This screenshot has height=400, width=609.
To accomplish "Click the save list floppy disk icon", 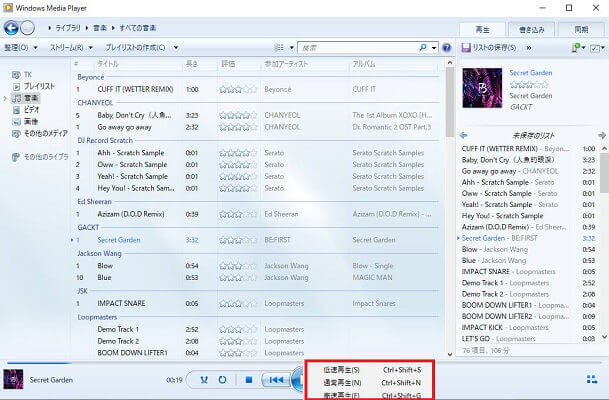I will [466, 48].
